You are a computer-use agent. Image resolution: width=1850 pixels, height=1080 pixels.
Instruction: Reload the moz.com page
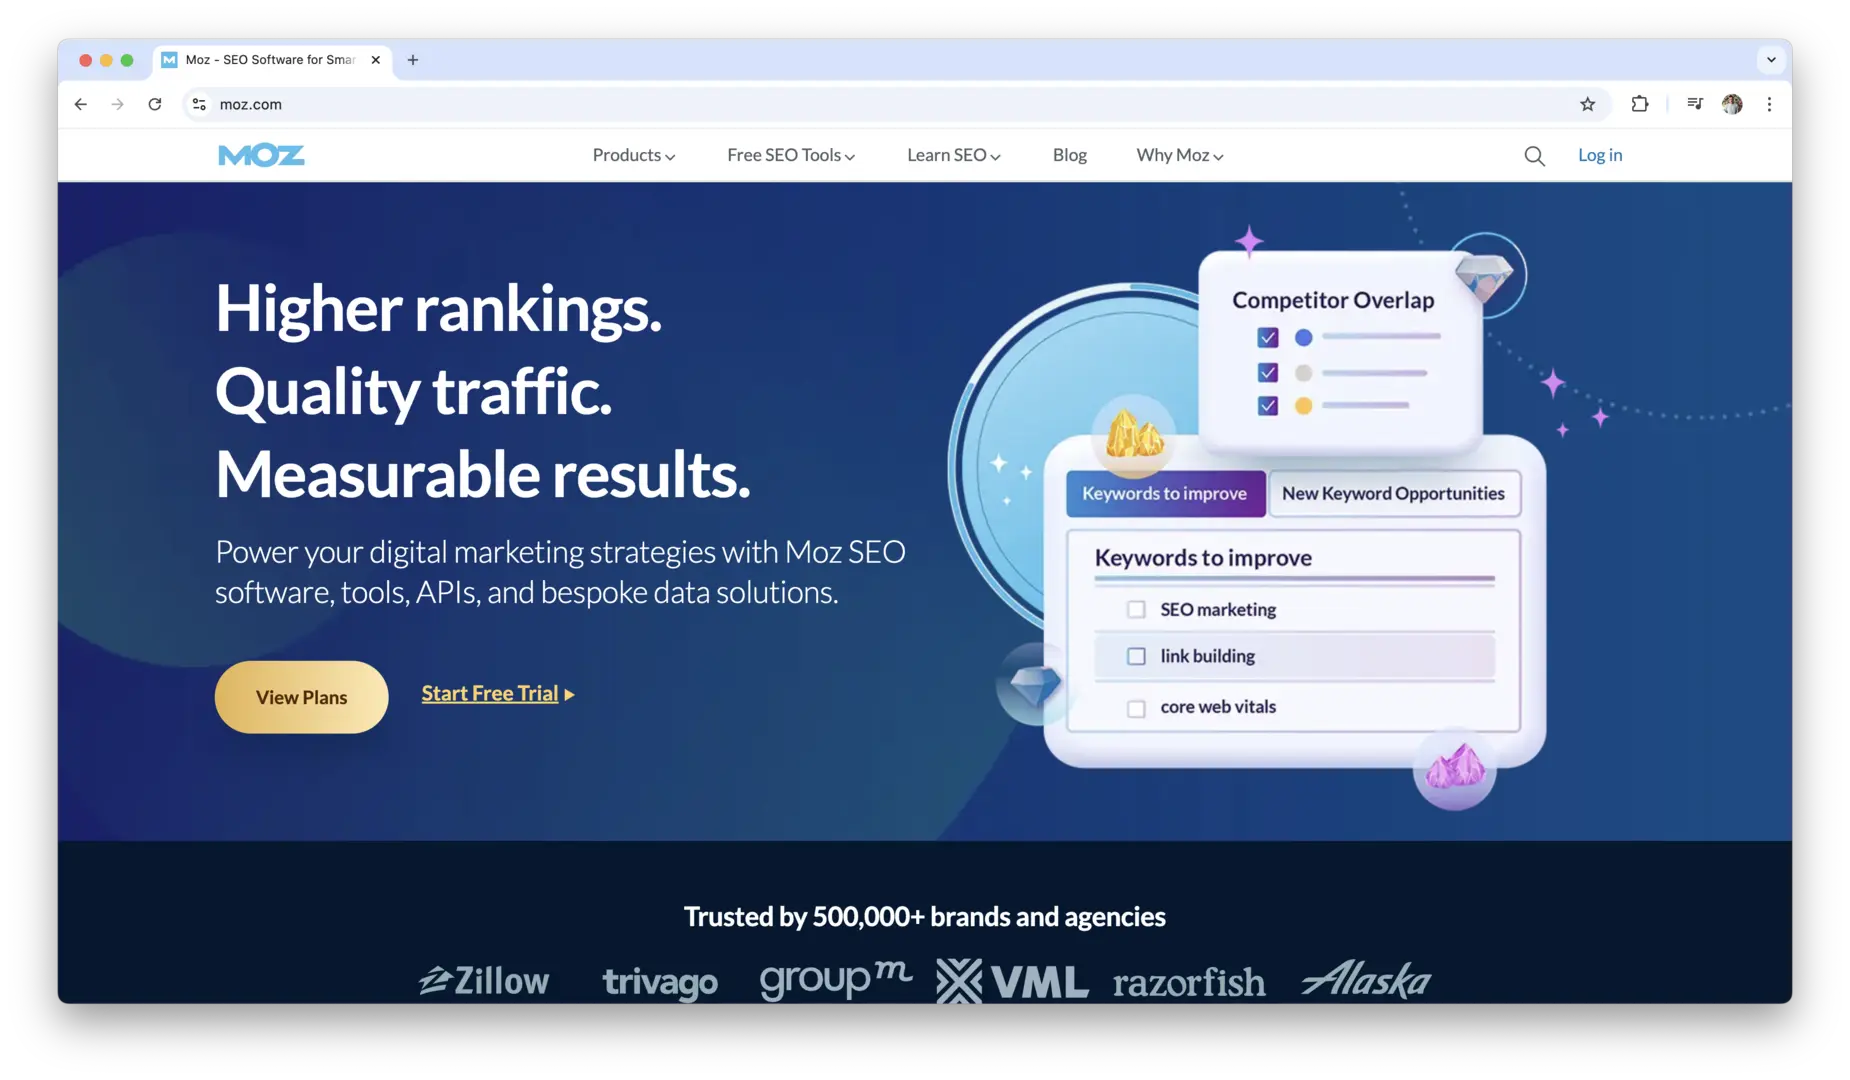tap(155, 104)
